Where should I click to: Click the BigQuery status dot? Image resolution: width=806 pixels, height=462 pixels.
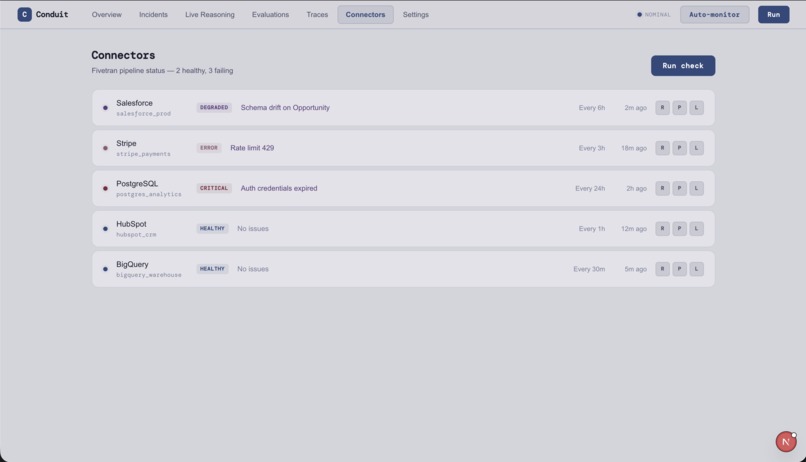[105, 269]
